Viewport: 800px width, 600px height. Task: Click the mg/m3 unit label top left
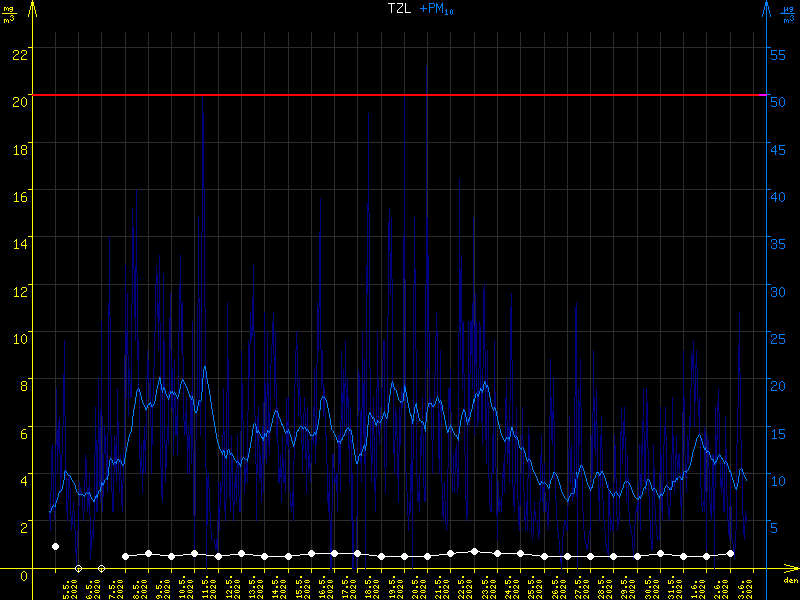[x=9, y=12]
